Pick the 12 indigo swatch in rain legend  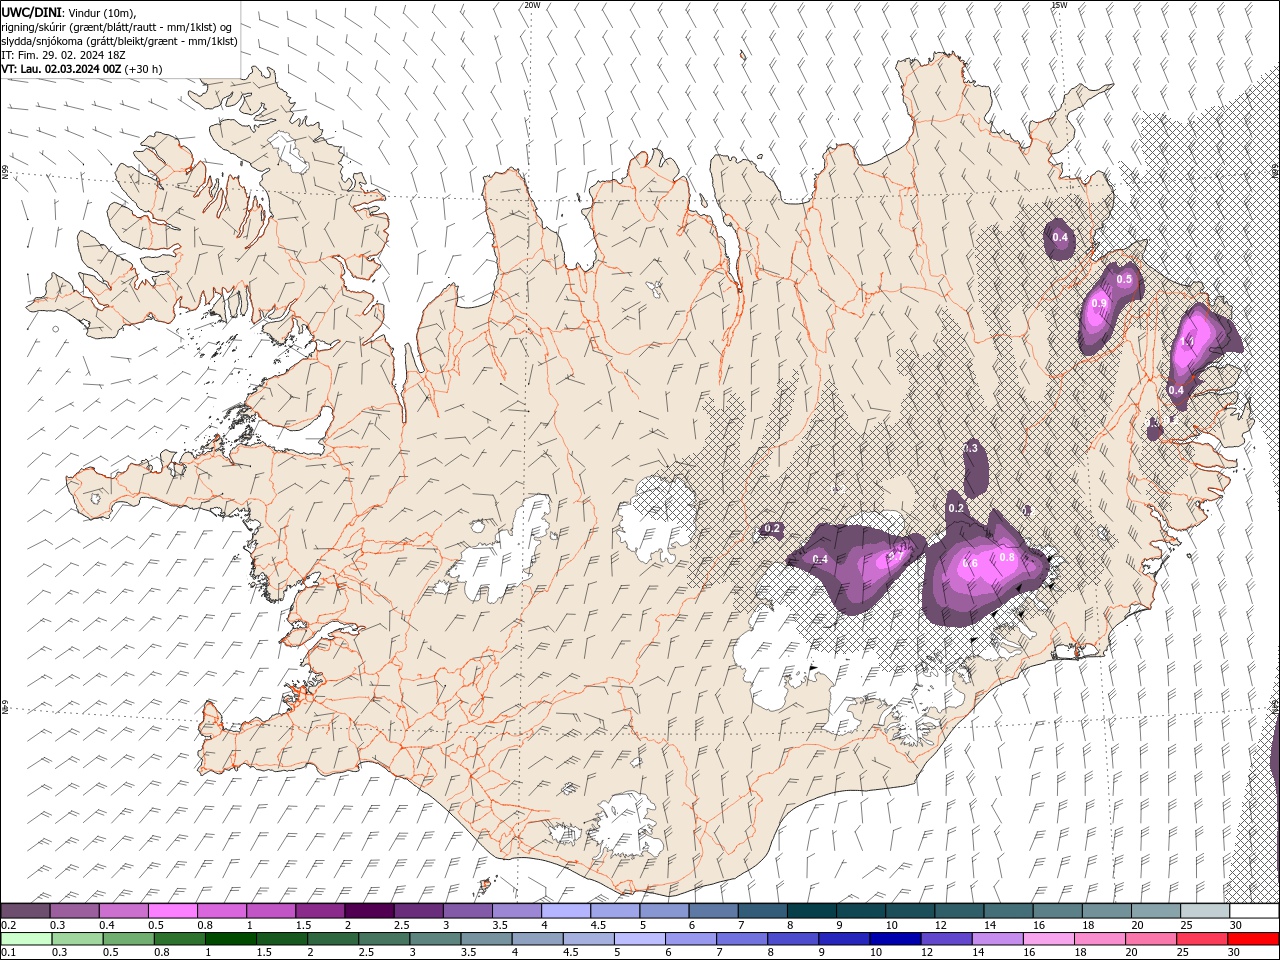(945, 939)
